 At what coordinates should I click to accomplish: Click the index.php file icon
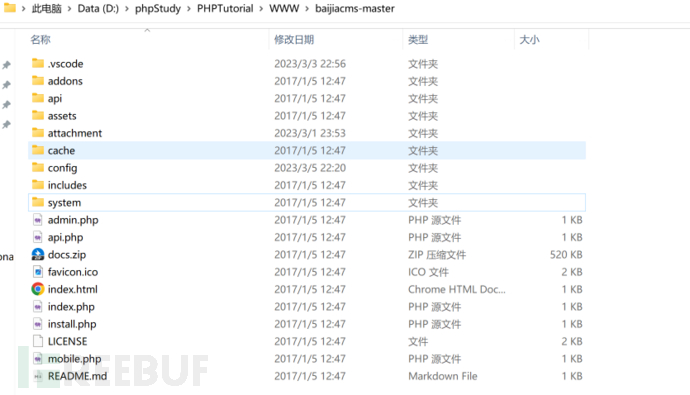(x=38, y=307)
